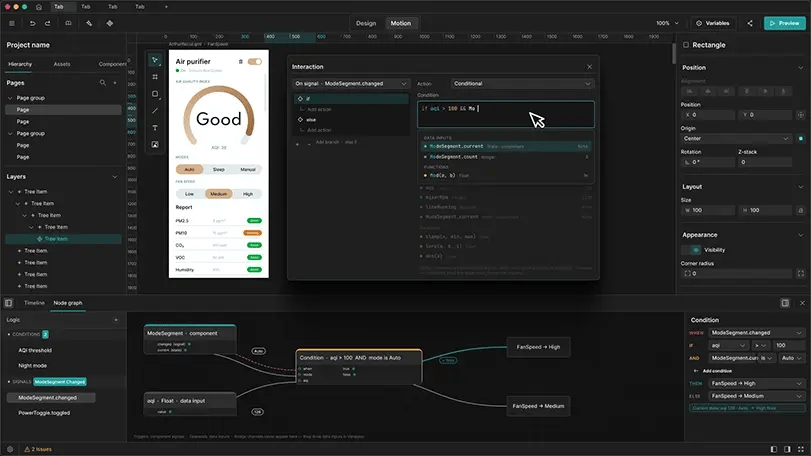
Task: Open the WHEN ModeSegment.changed dropdown
Action: coord(757,333)
